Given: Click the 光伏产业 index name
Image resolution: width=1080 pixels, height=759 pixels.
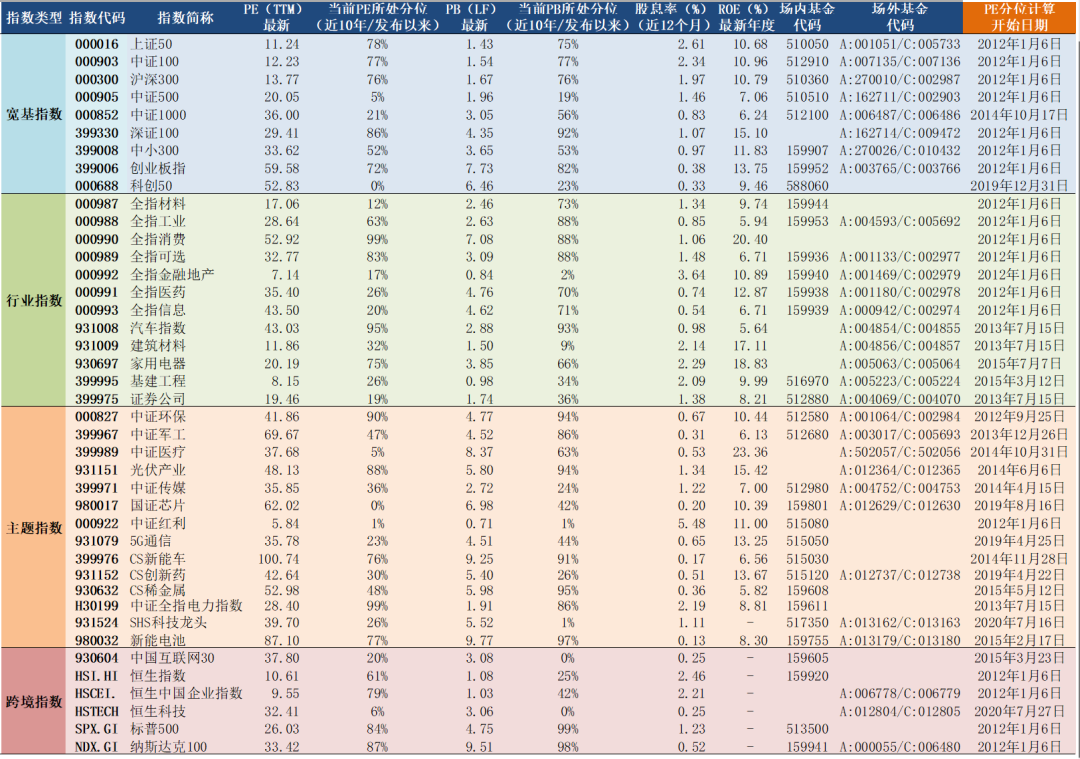Looking at the screenshot, I should 158,470.
